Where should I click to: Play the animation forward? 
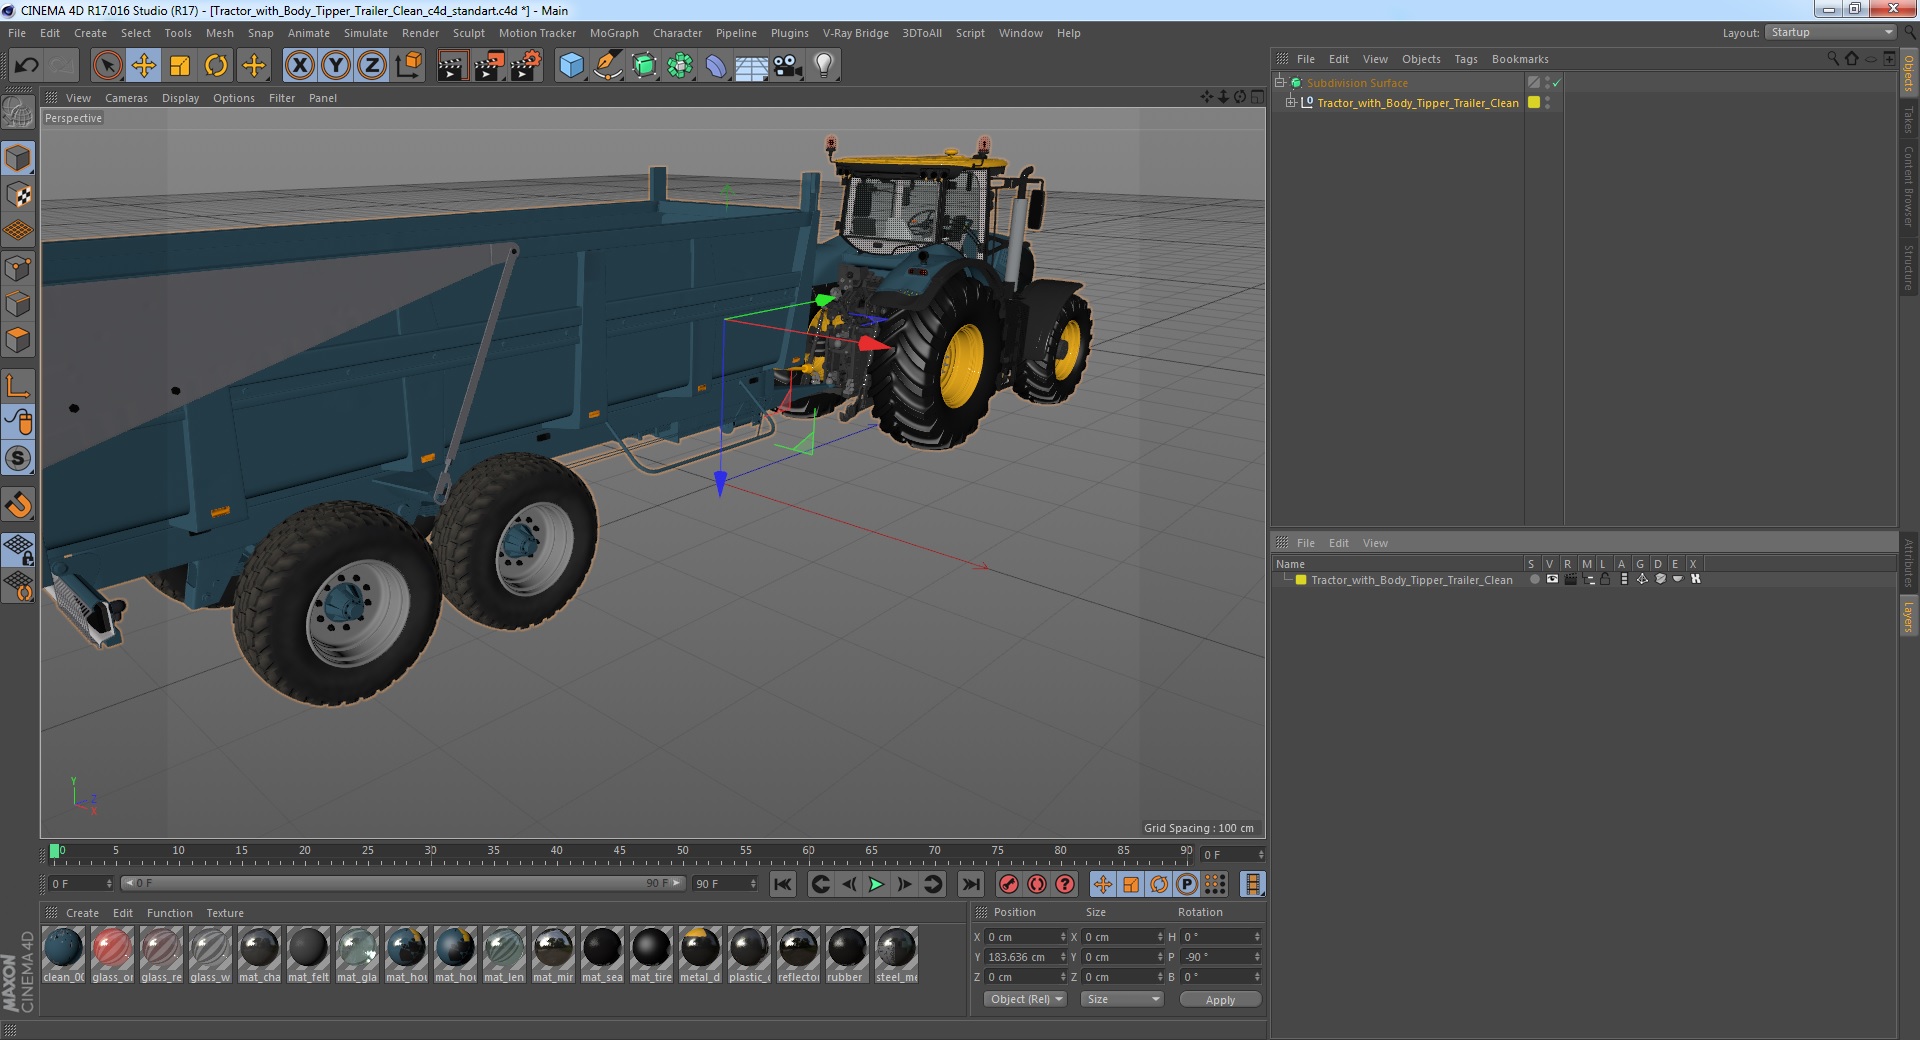[876, 884]
